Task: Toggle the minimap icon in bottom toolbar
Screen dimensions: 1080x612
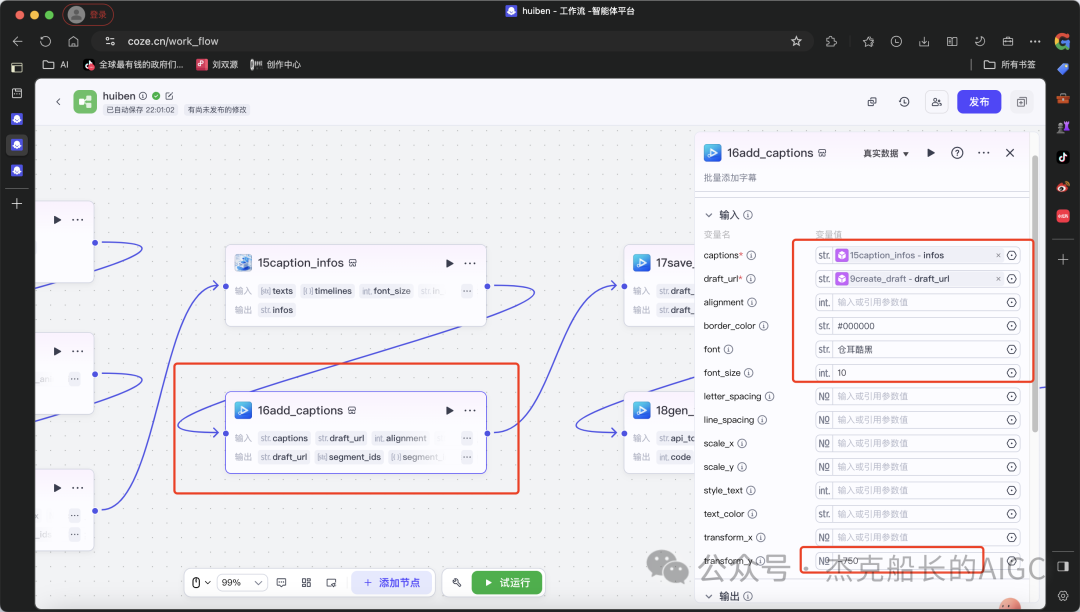Action: pyautogui.click(x=331, y=582)
